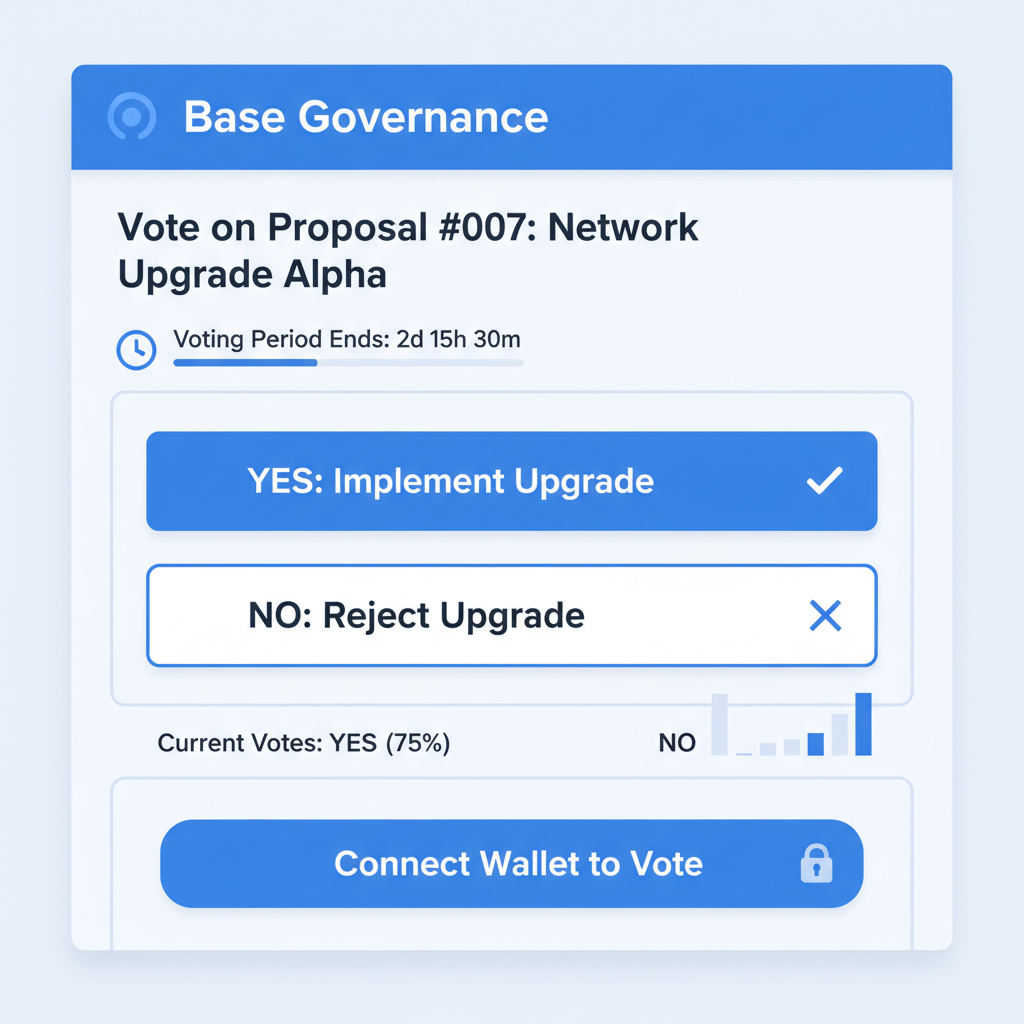Click the middle bar of the vote histogram
1024x1024 pixels.
pyautogui.click(x=792, y=747)
